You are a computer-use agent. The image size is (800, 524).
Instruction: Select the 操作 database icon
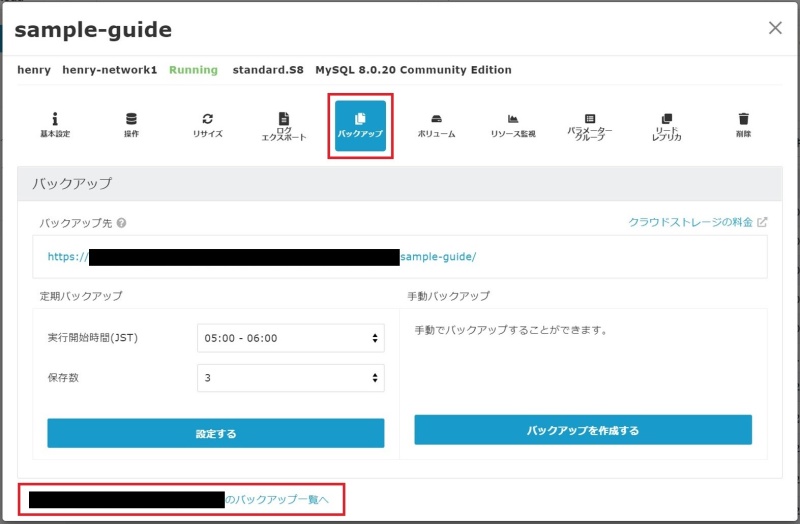[x=131, y=125]
